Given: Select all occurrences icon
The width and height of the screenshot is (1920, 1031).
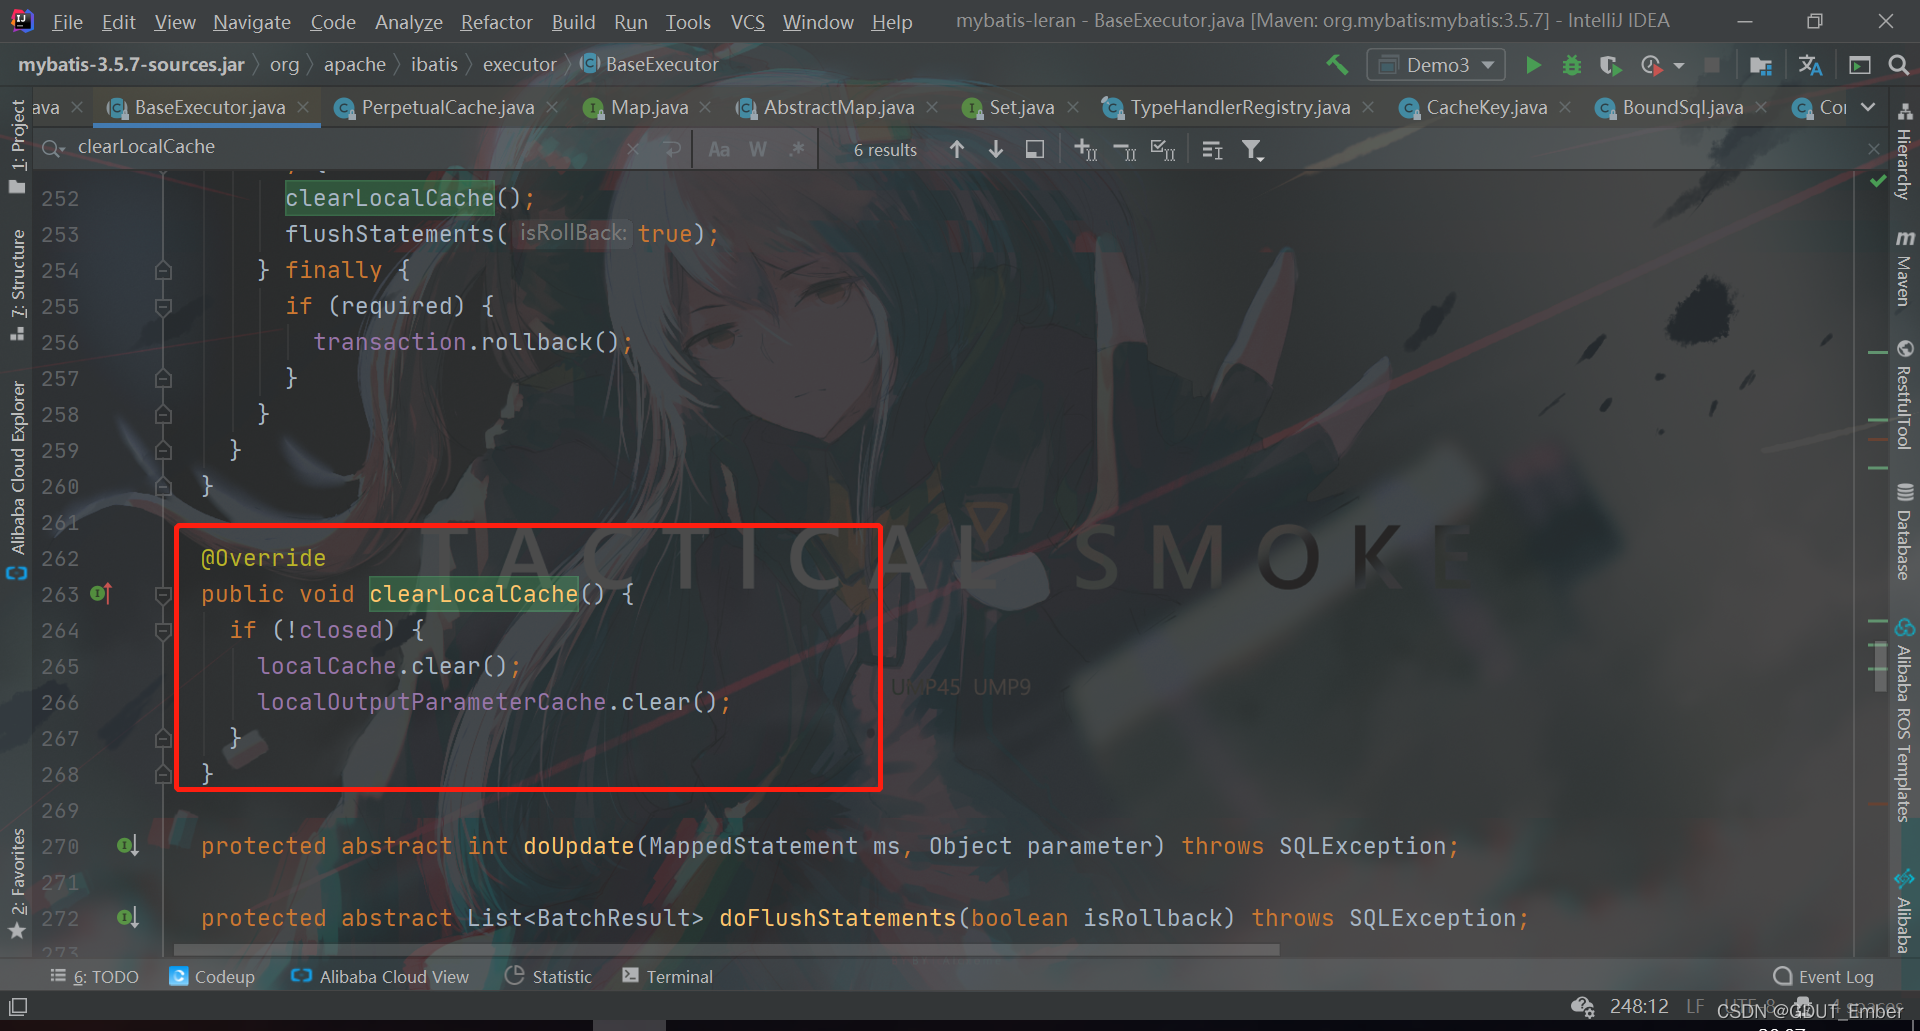Looking at the screenshot, I should pyautogui.click(x=1163, y=149).
